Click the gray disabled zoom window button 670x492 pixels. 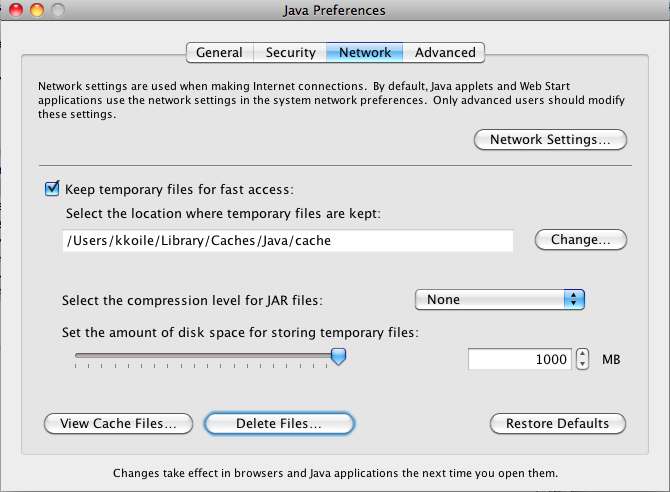coord(58,10)
